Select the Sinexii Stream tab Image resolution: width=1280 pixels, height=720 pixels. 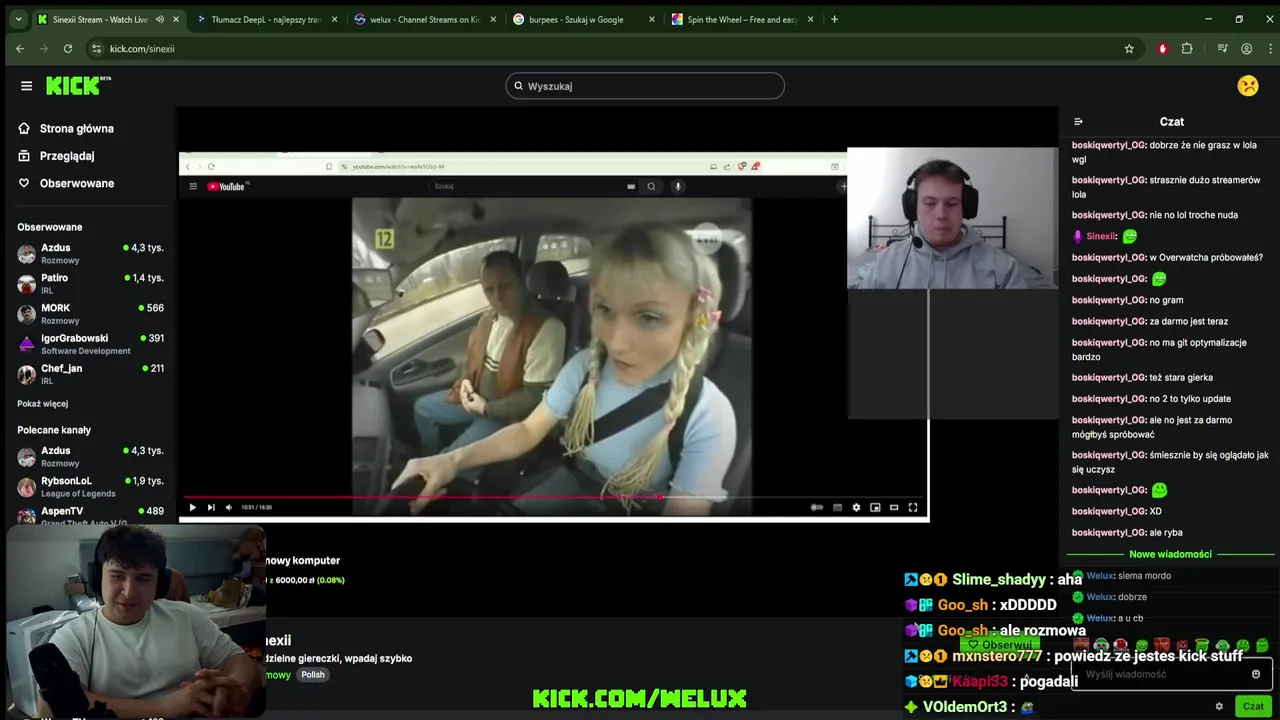100,19
